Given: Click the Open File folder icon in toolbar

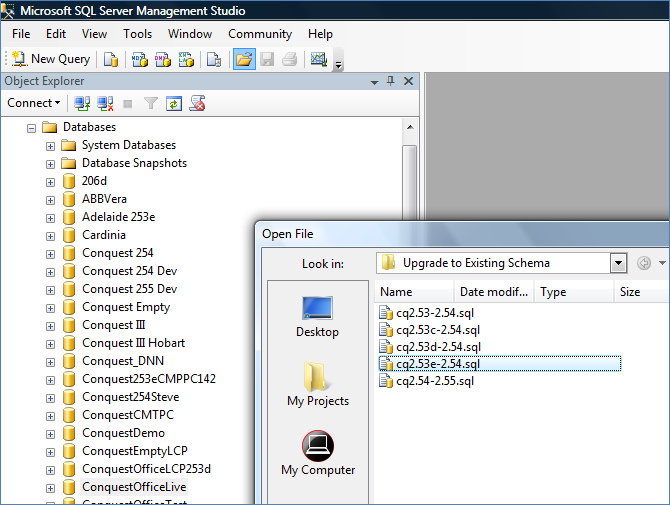Looking at the screenshot, I should point(244,59).
